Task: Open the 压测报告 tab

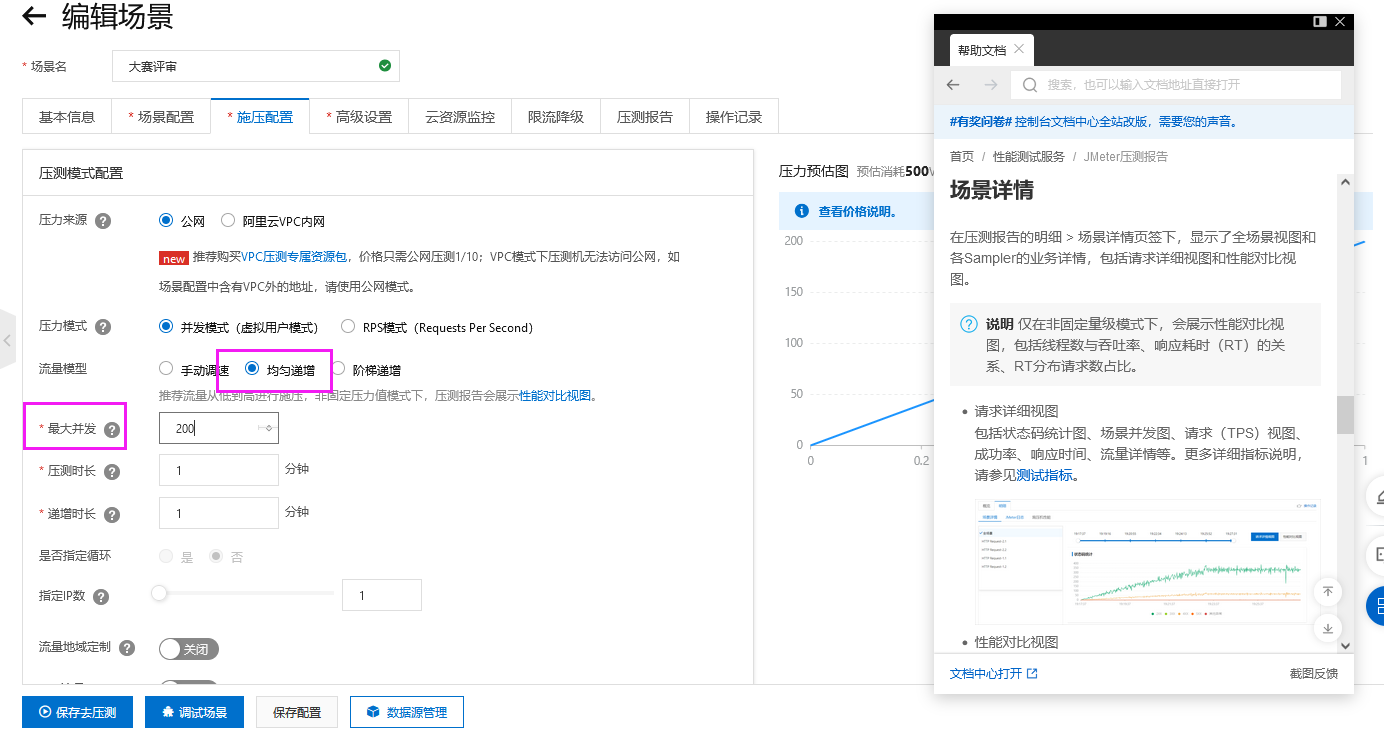Action: pos(645,116)
